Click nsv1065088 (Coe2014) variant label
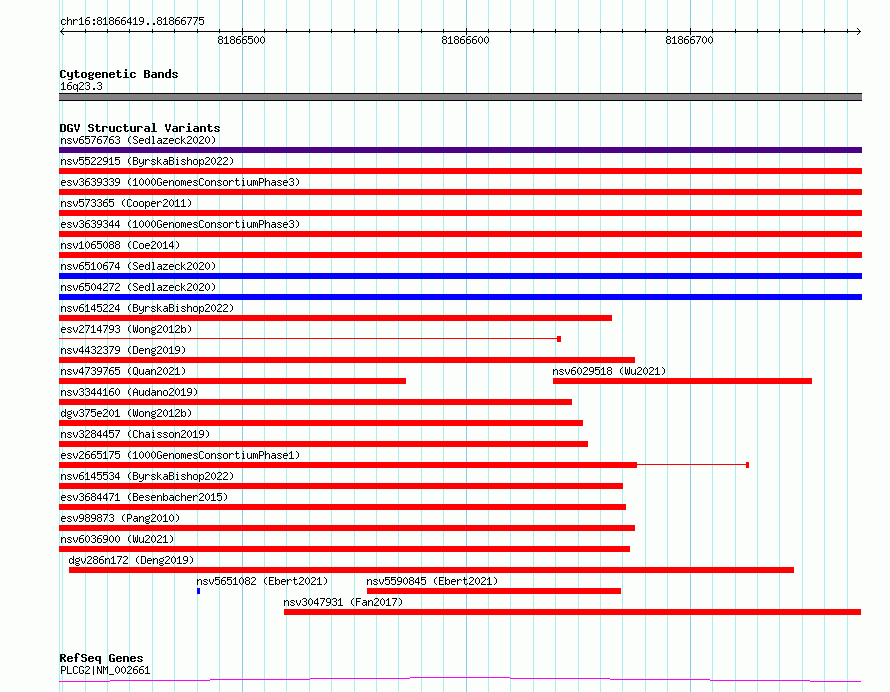Viewport: 890px width, 692px height. 120,245
